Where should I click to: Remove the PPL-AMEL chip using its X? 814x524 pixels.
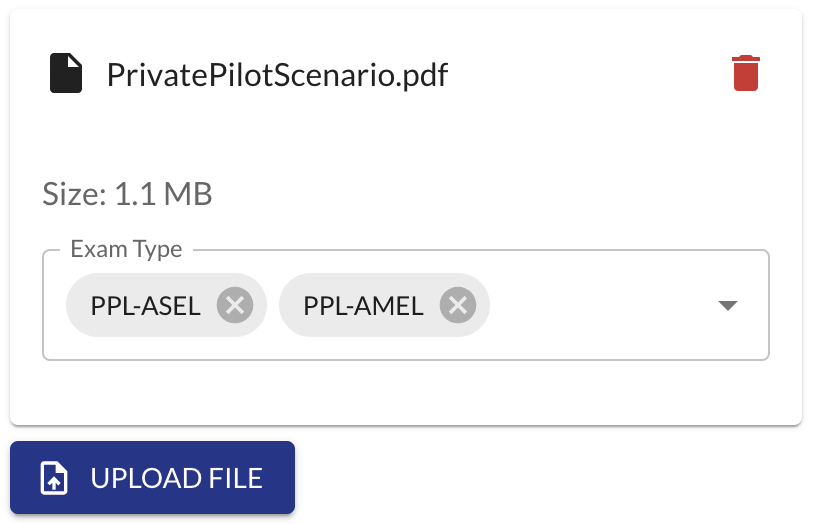pyautogui.click(x=458, y=305)
